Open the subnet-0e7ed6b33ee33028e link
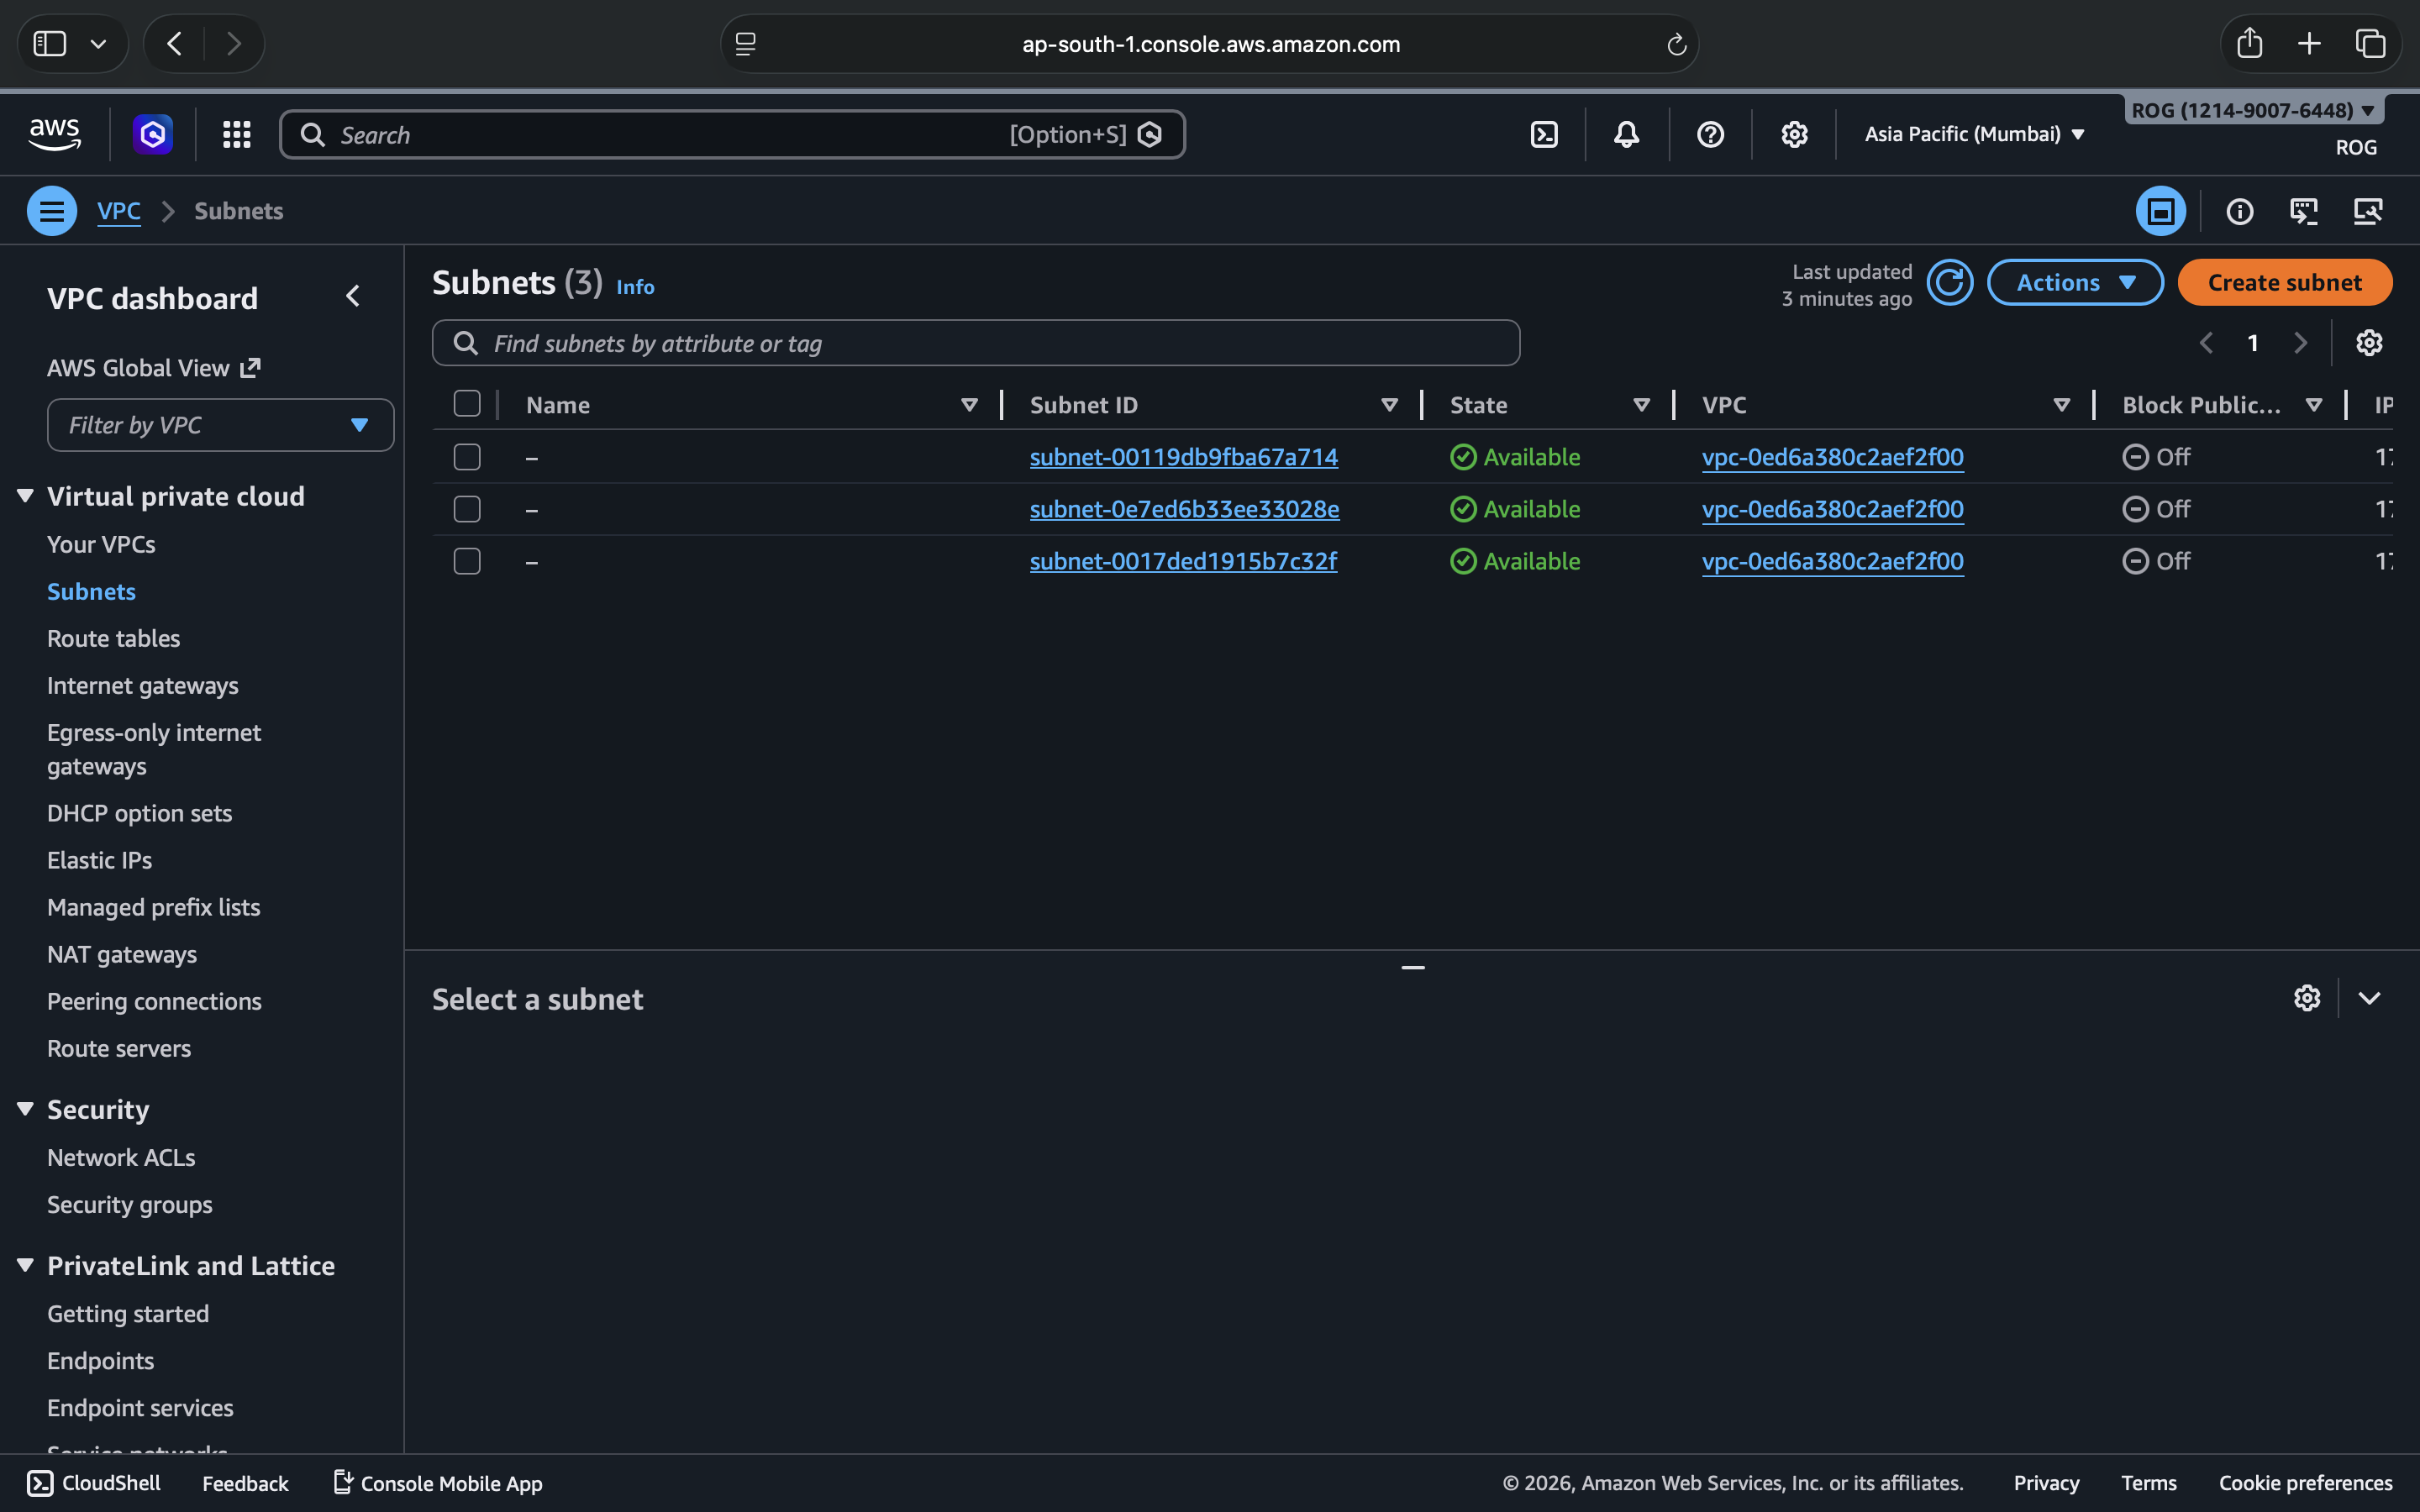The width and height of the screenshot is (2420, 1512). click(1184, 509)
